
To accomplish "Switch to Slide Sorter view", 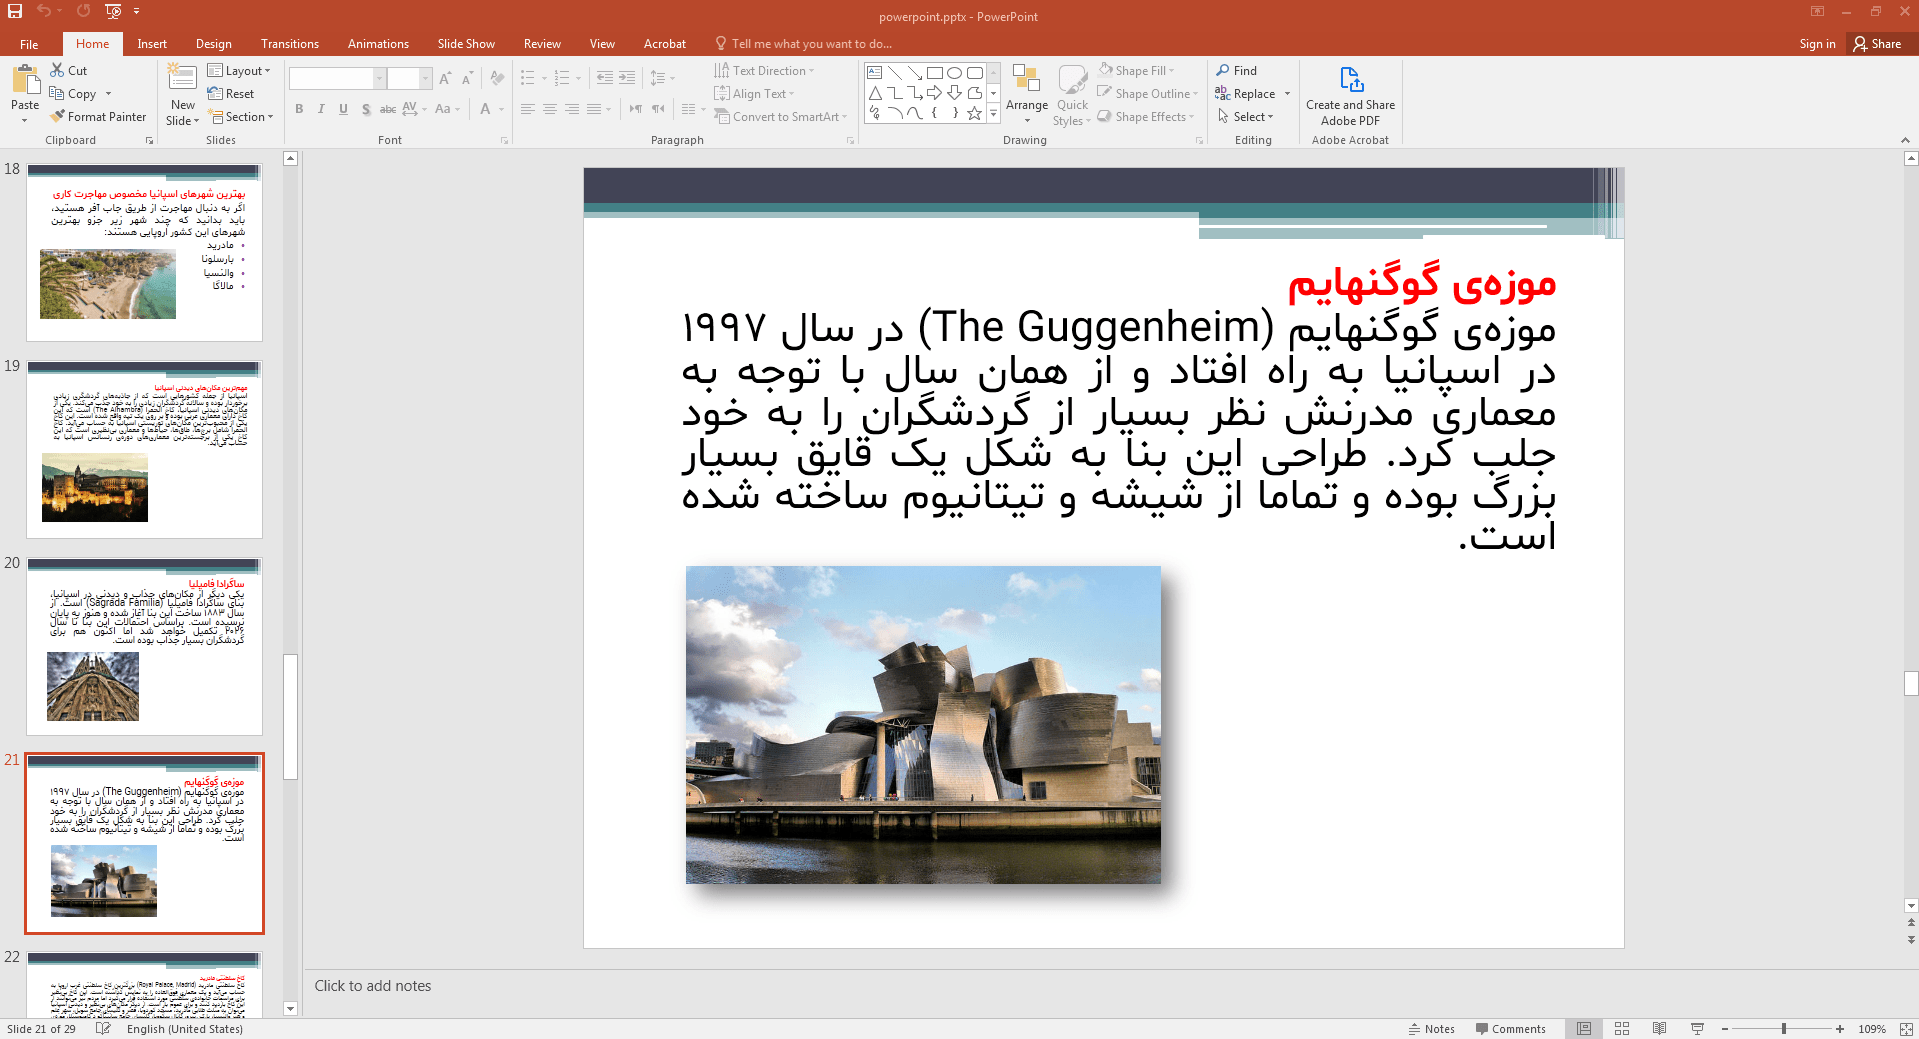I will (x=1622, y=1029).
